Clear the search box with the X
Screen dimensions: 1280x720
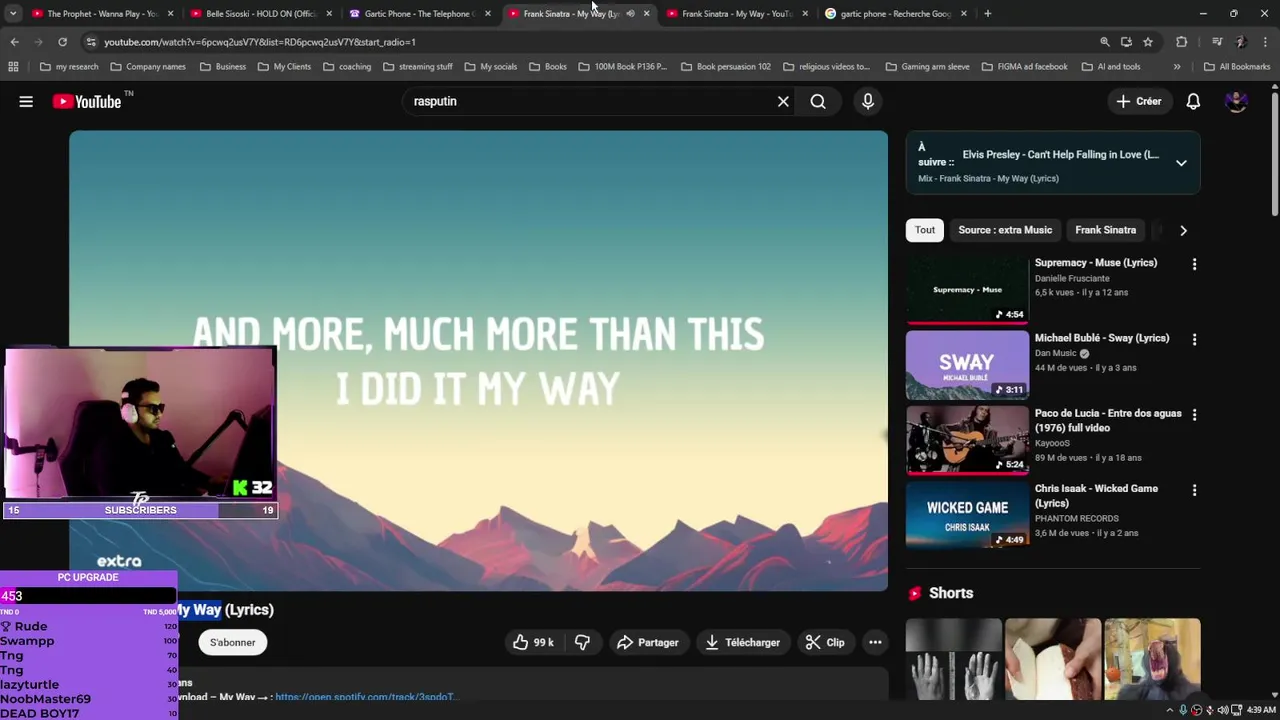click(783, 101)
